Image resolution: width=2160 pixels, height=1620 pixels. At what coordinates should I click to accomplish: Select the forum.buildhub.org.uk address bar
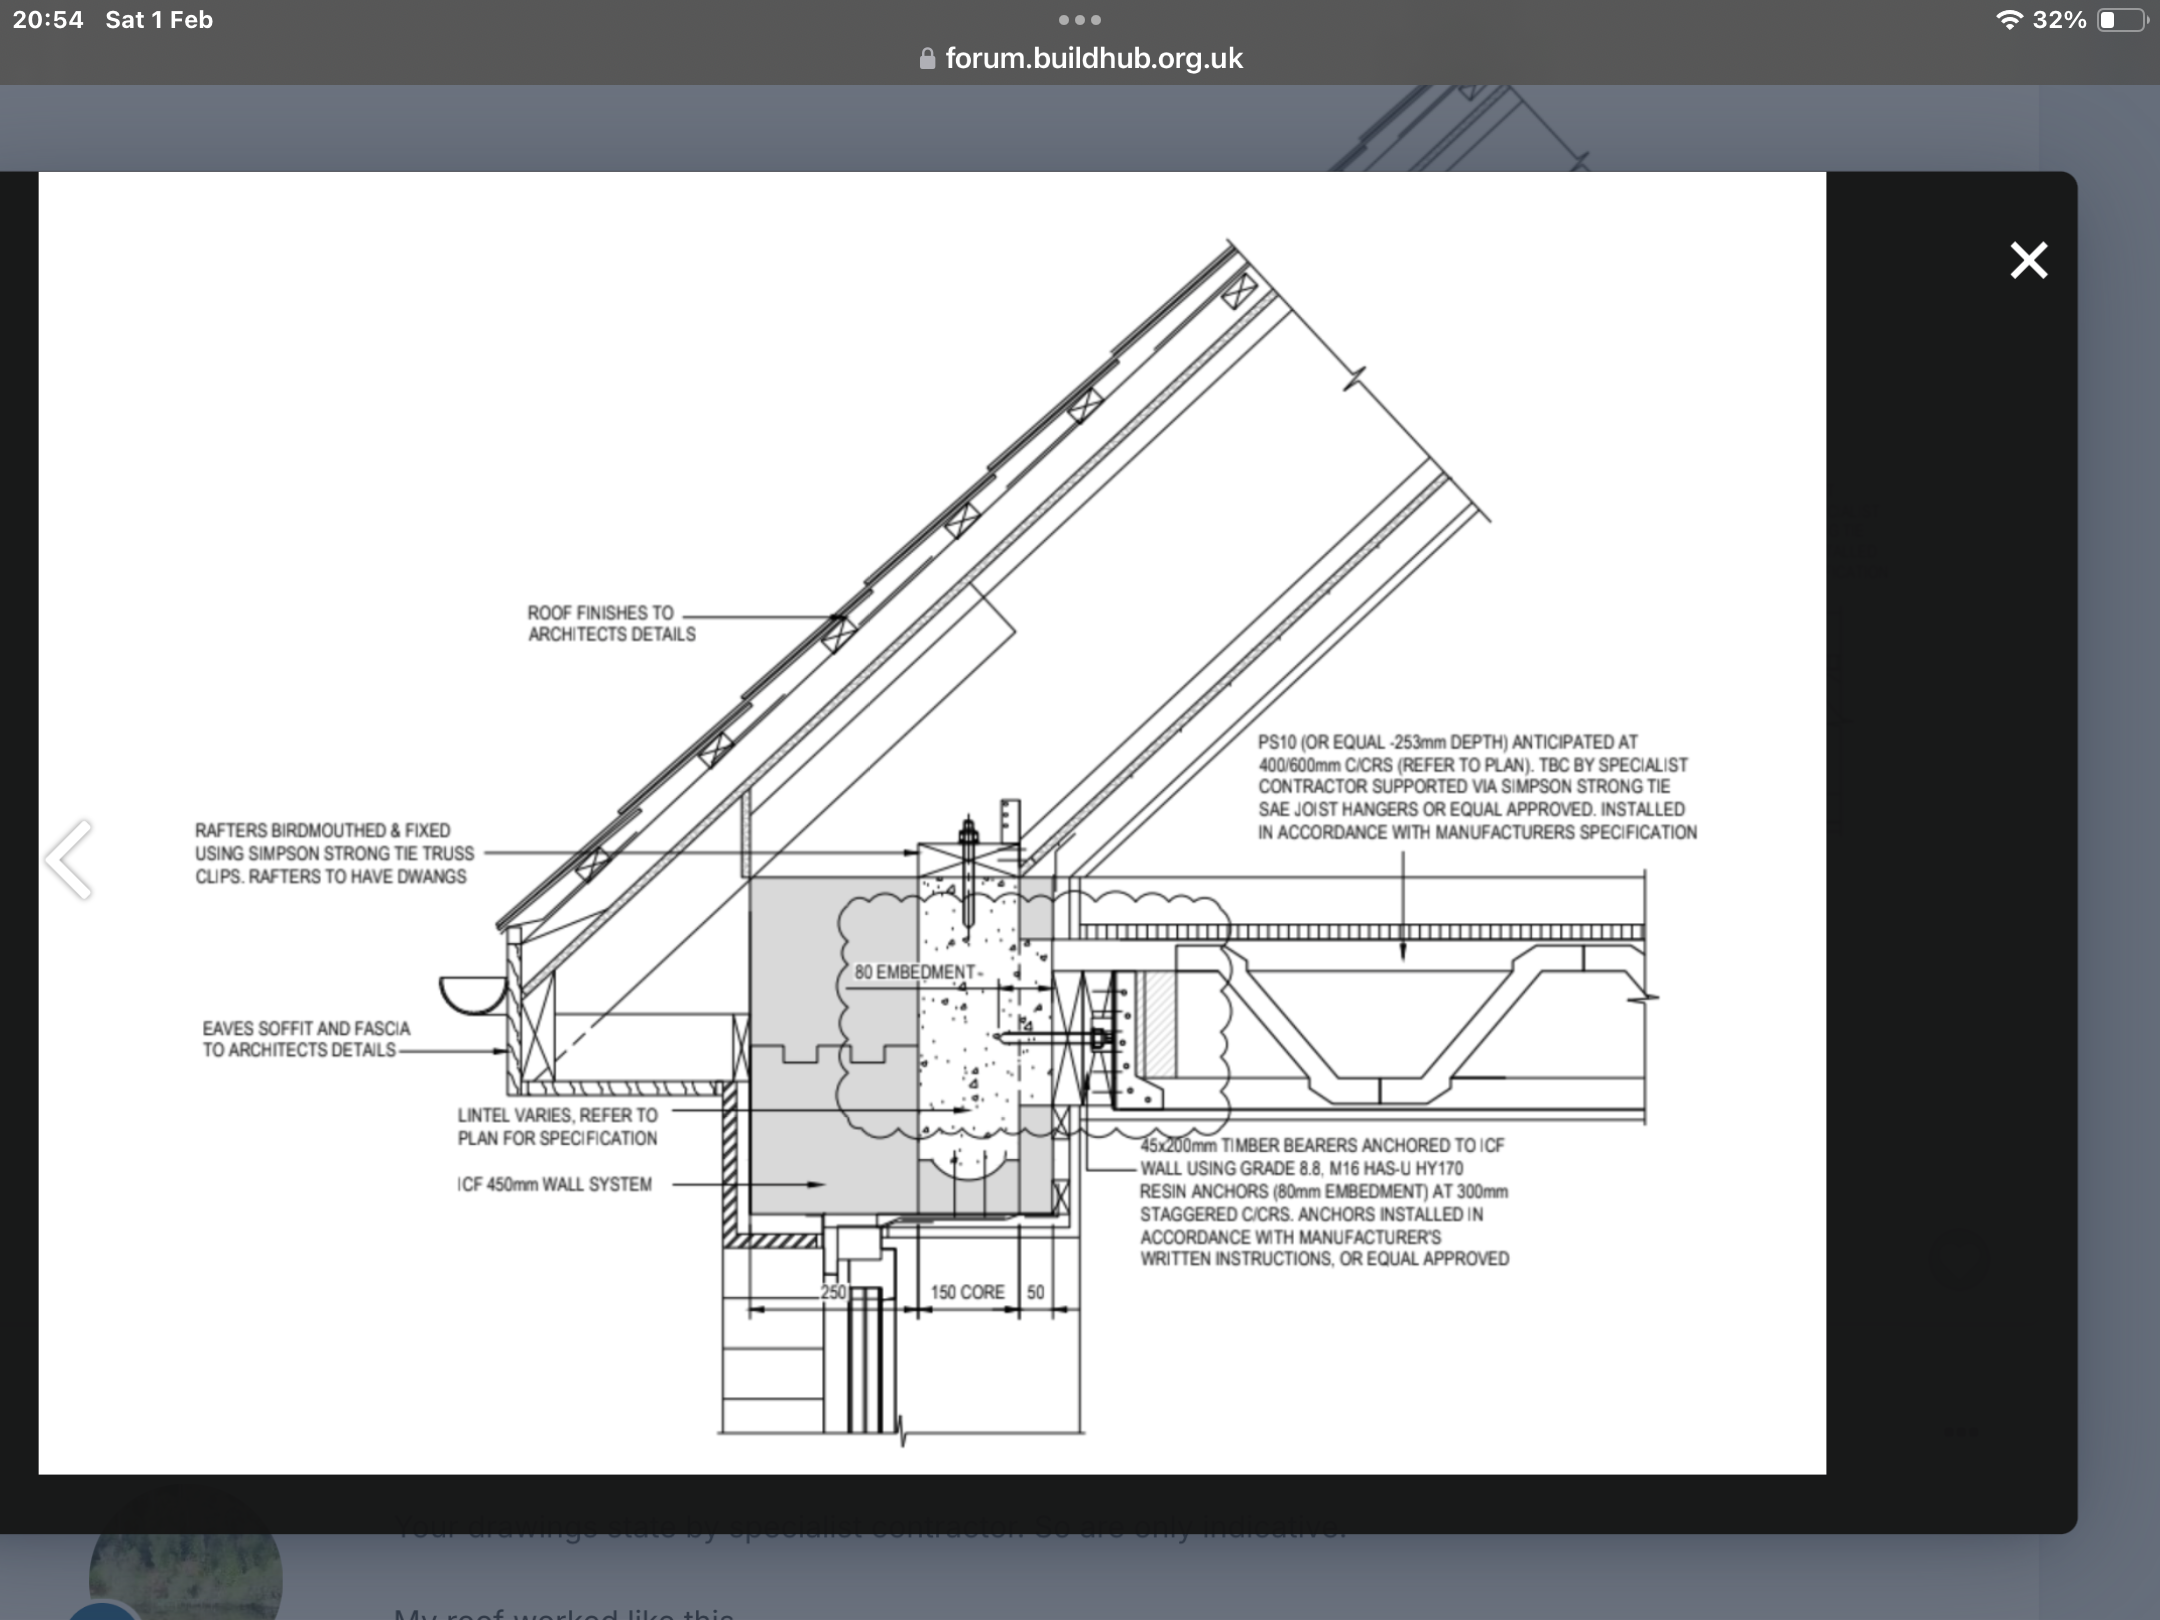click(x=1081, y=58)
